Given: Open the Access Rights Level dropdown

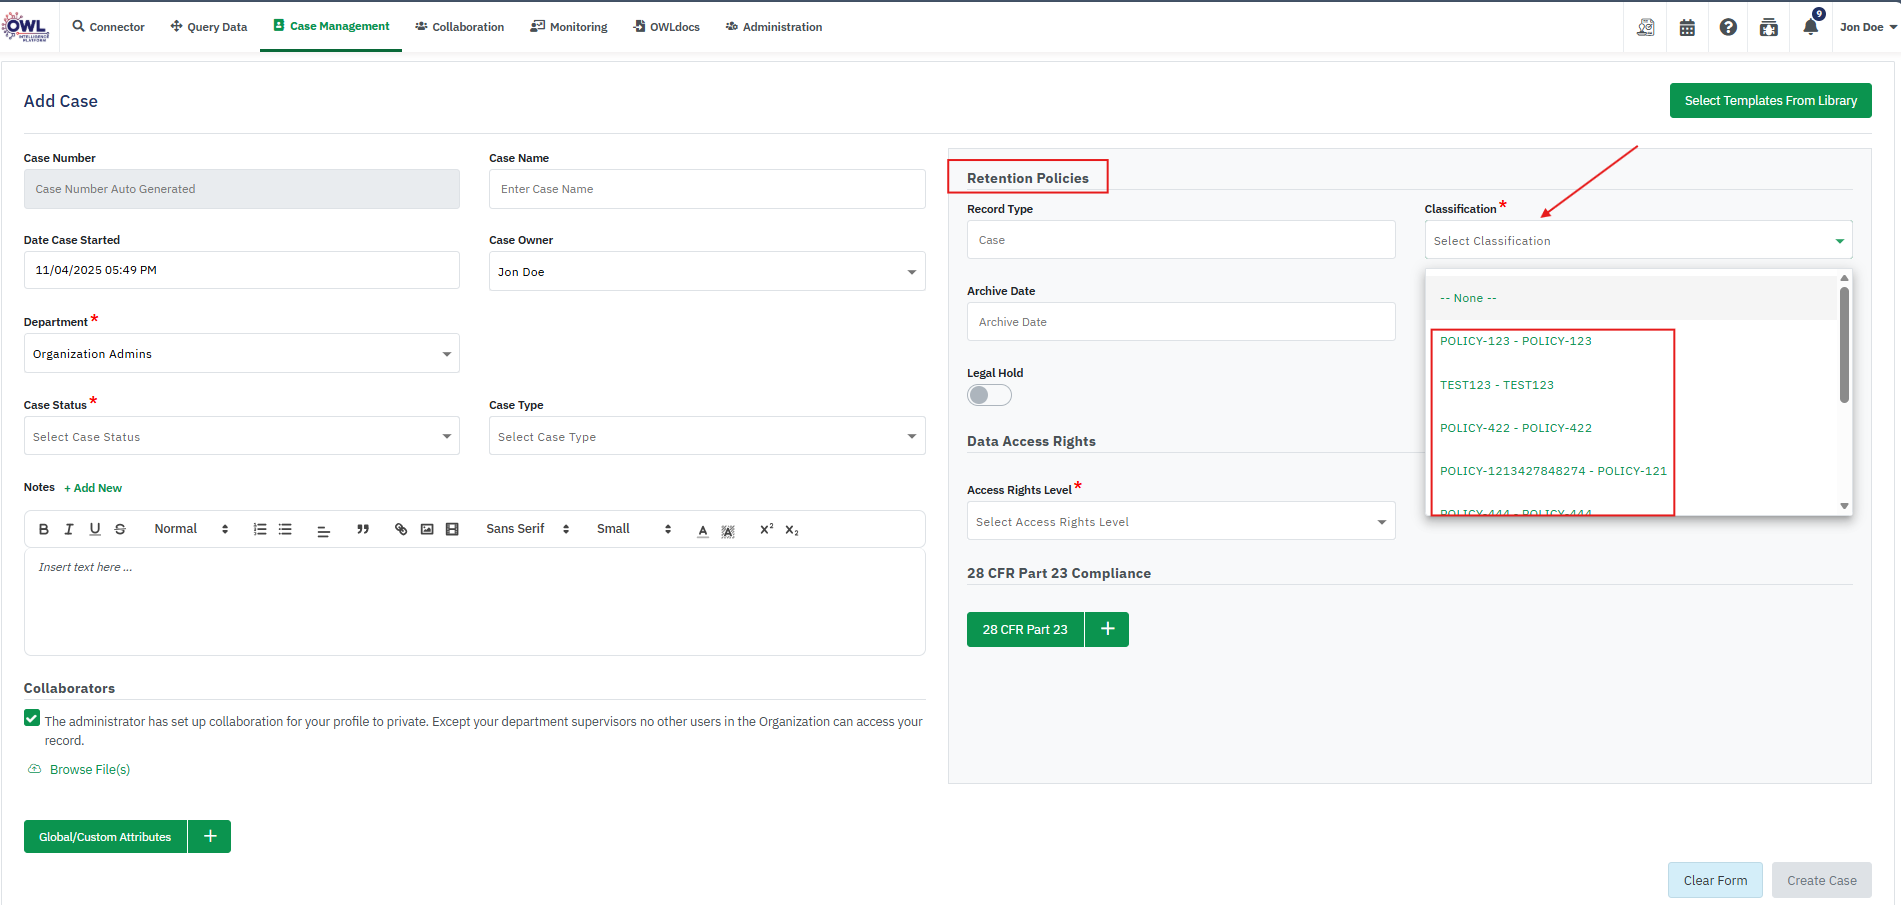Looking at the screenshot, I should click(x=1180, y=522).
